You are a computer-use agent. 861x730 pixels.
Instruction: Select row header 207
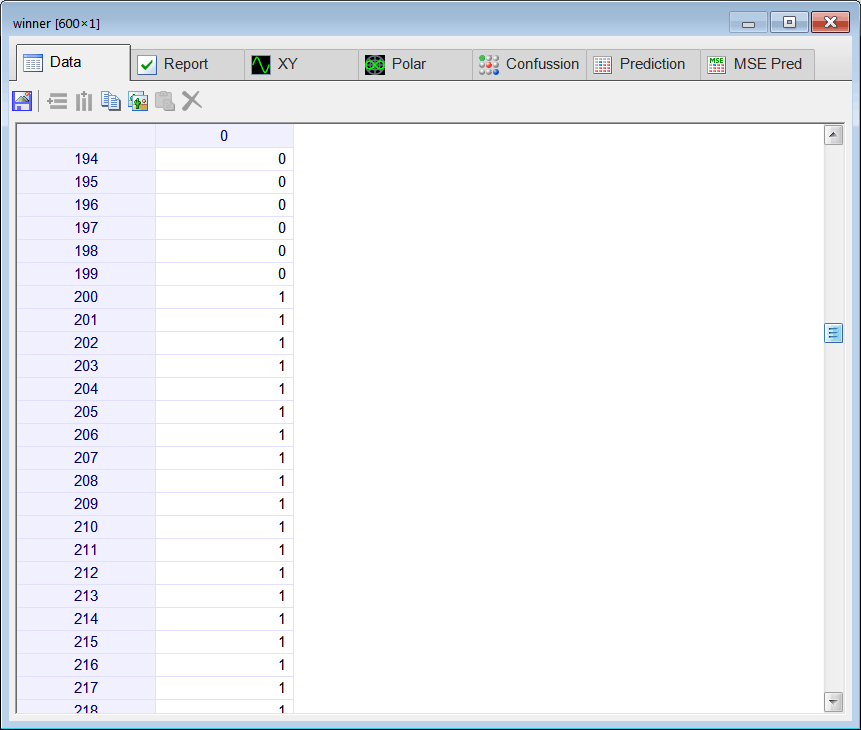coord(86,459)
